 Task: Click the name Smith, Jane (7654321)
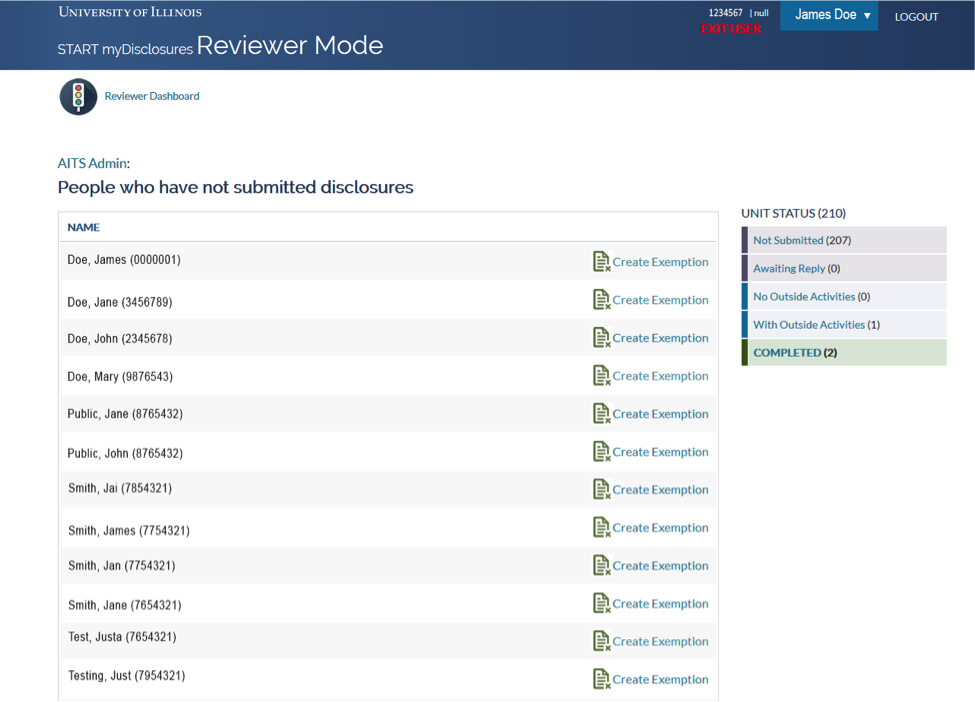pyautogui.click(x=124, y=606)
